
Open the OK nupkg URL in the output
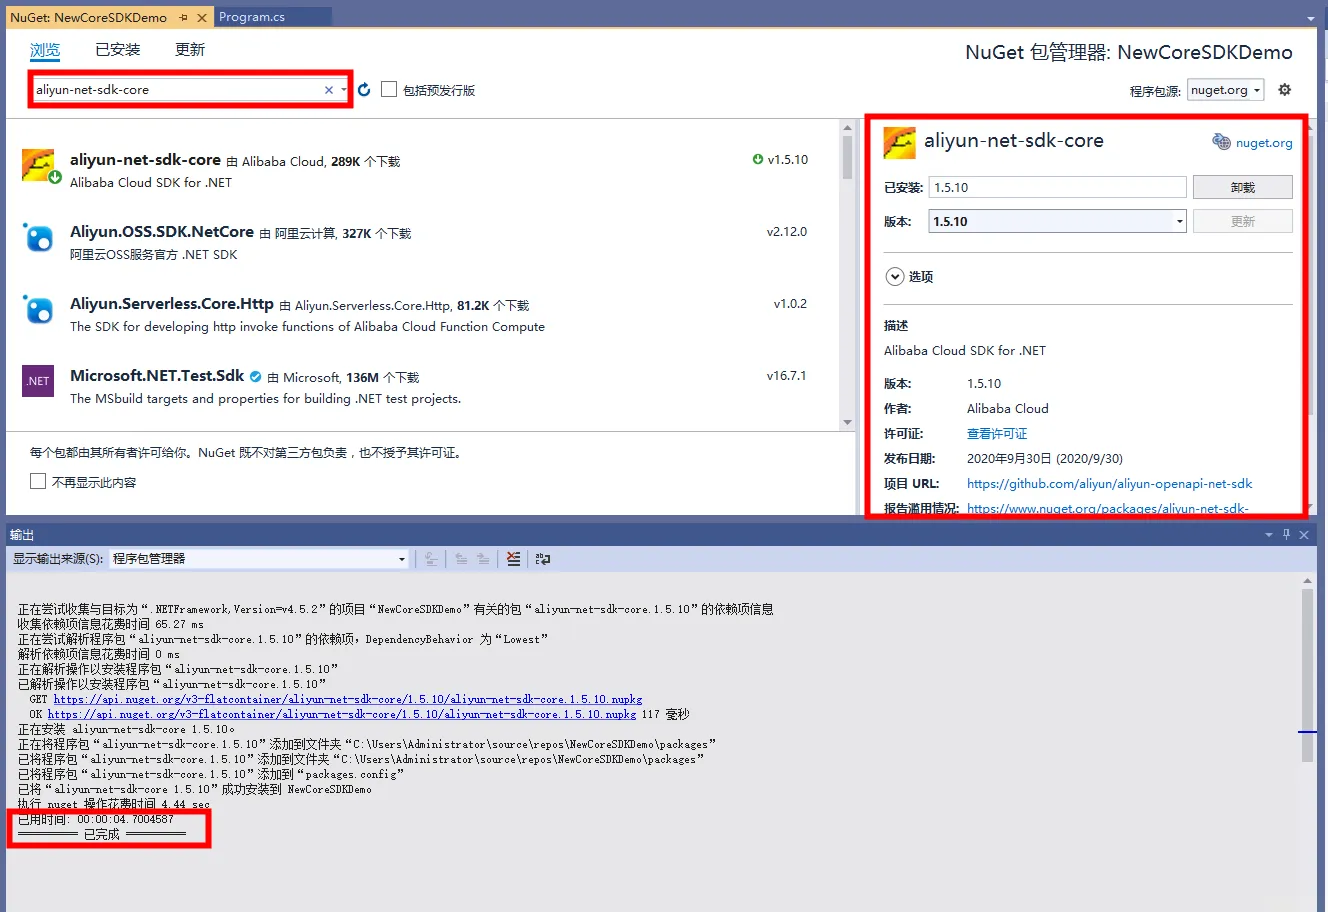[x=342, y=715]
